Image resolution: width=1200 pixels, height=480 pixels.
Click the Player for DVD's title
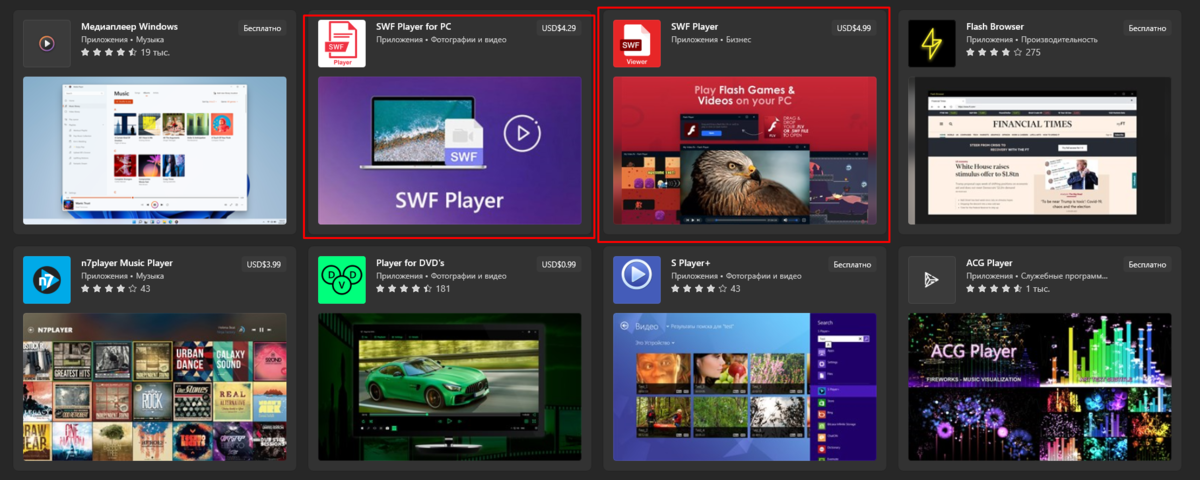pyautogui.click(x=410, y=262)
